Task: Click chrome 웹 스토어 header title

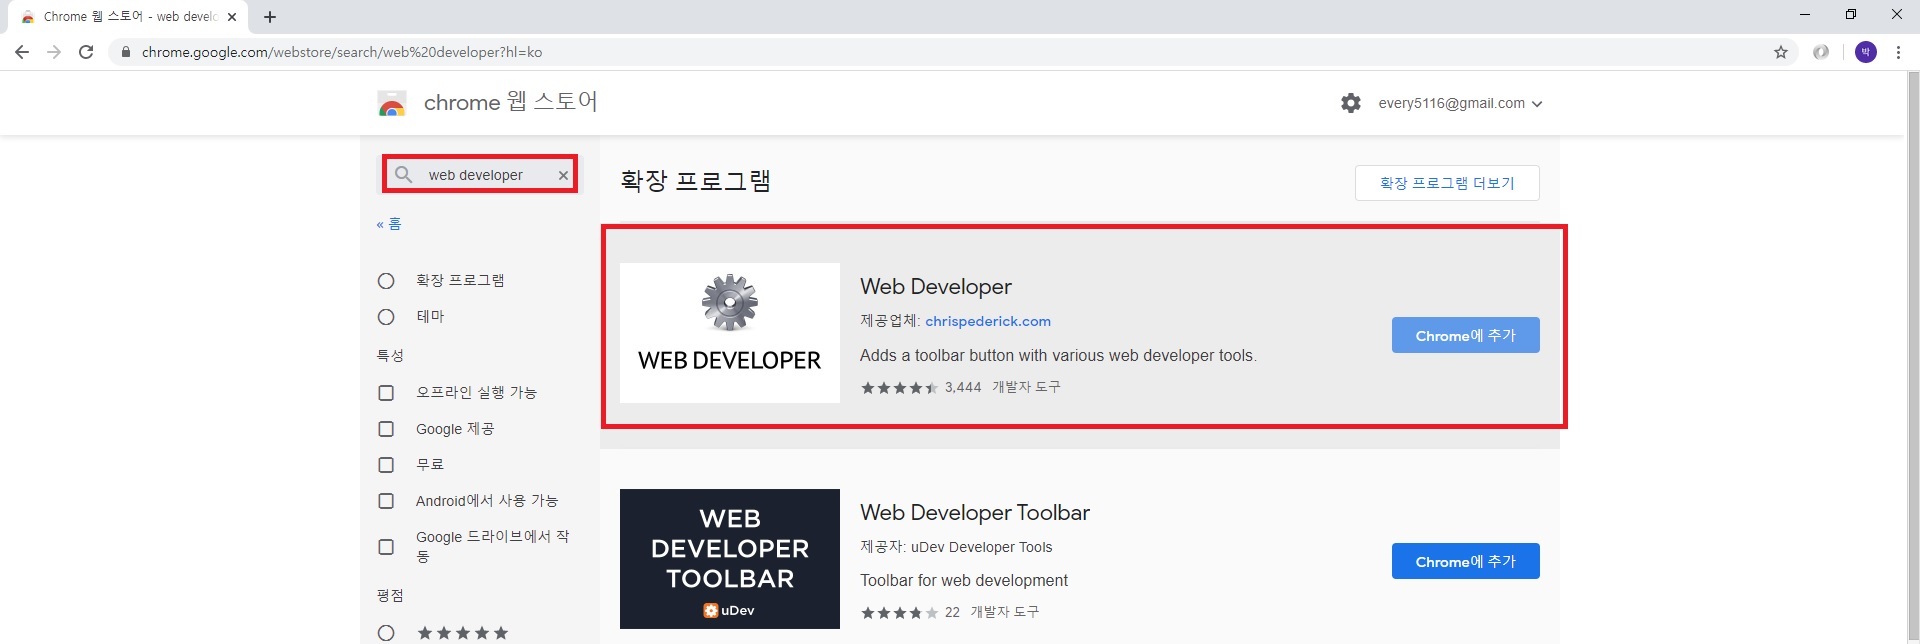Action: click(x=510, y=102)
